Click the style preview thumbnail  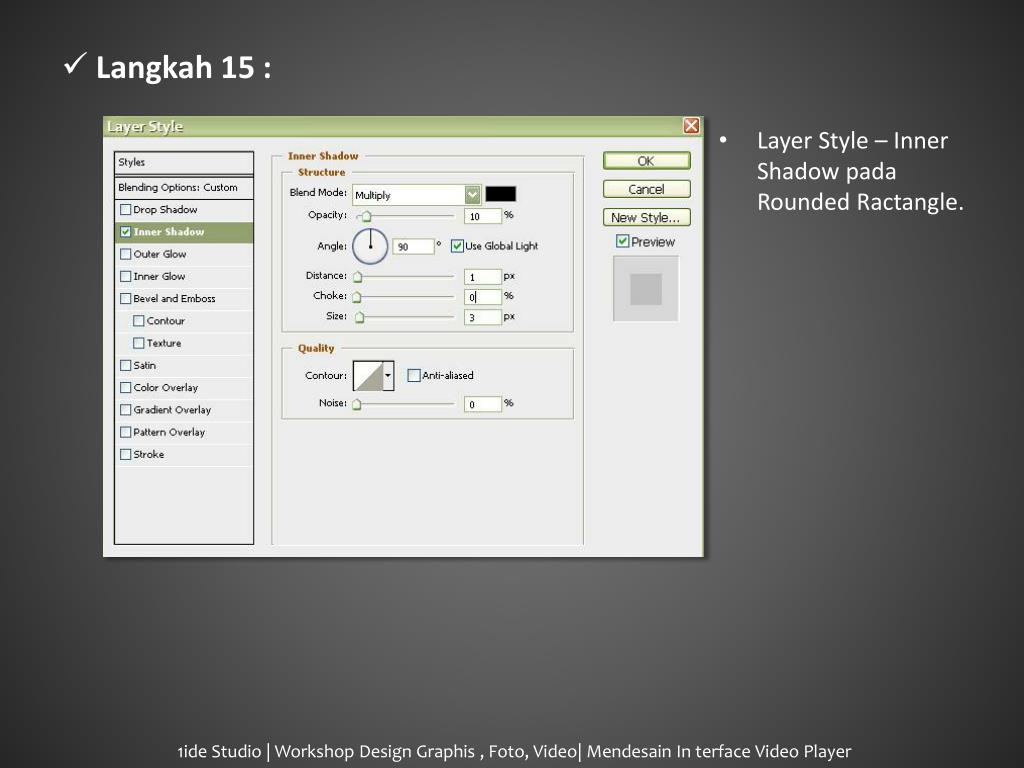point(646,289)
